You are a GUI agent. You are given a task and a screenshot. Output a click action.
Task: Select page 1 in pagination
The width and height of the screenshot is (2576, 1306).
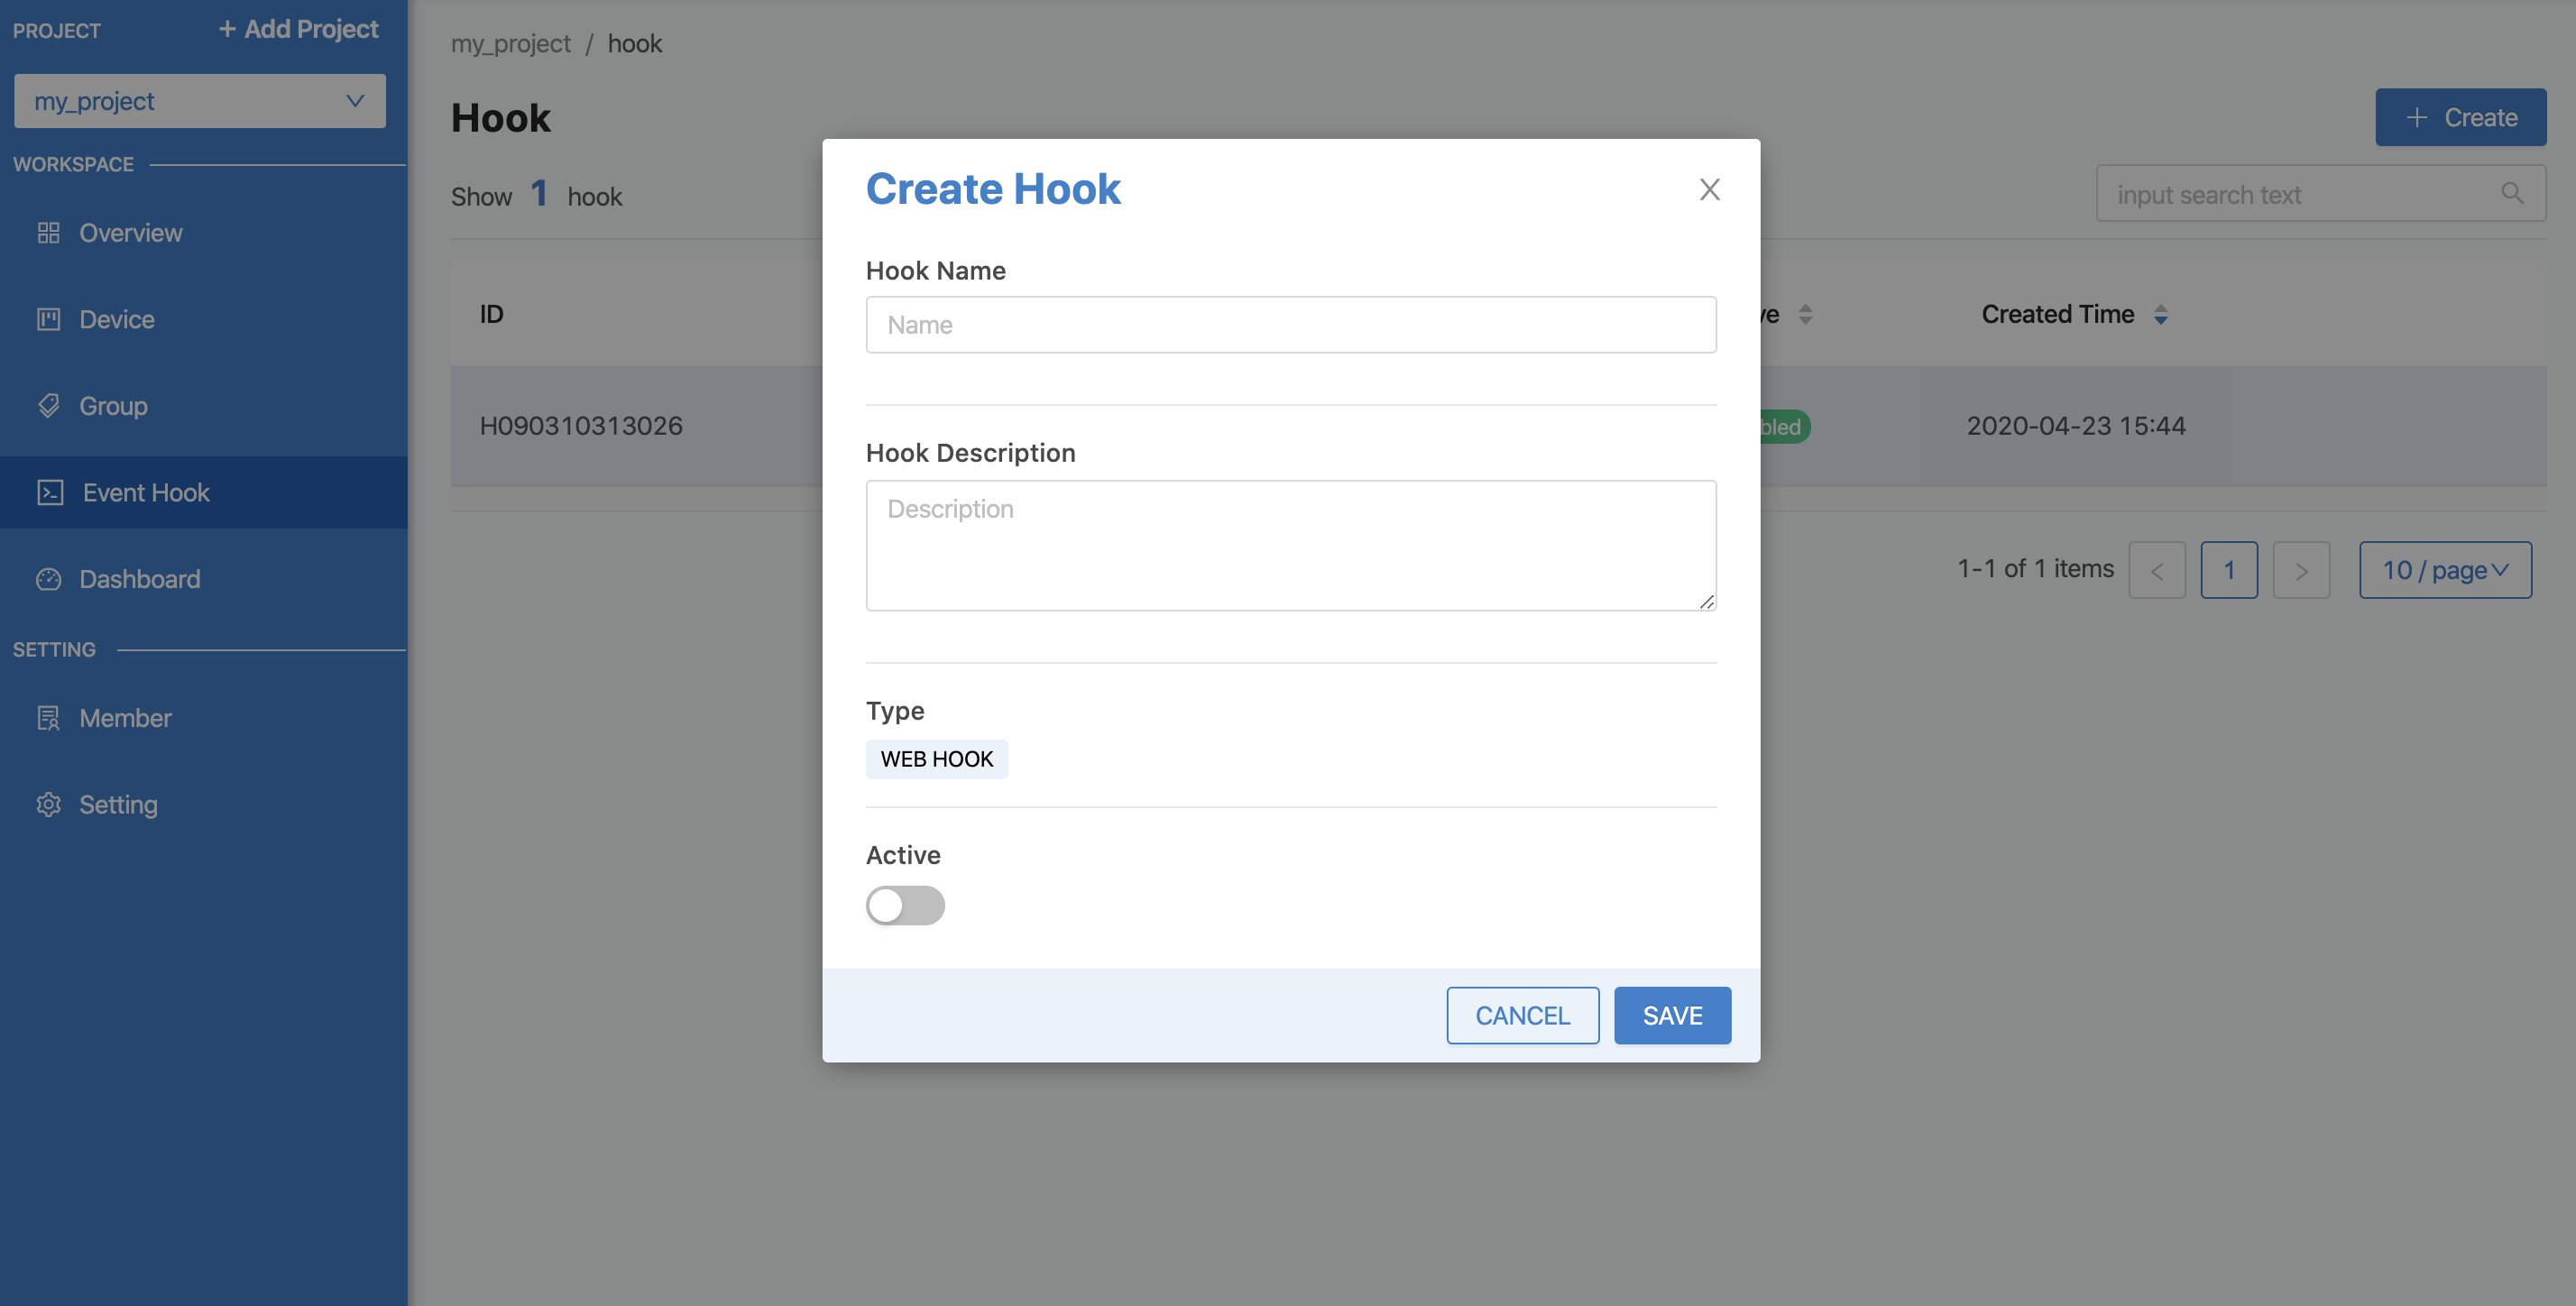click(x=2228, y=570)
